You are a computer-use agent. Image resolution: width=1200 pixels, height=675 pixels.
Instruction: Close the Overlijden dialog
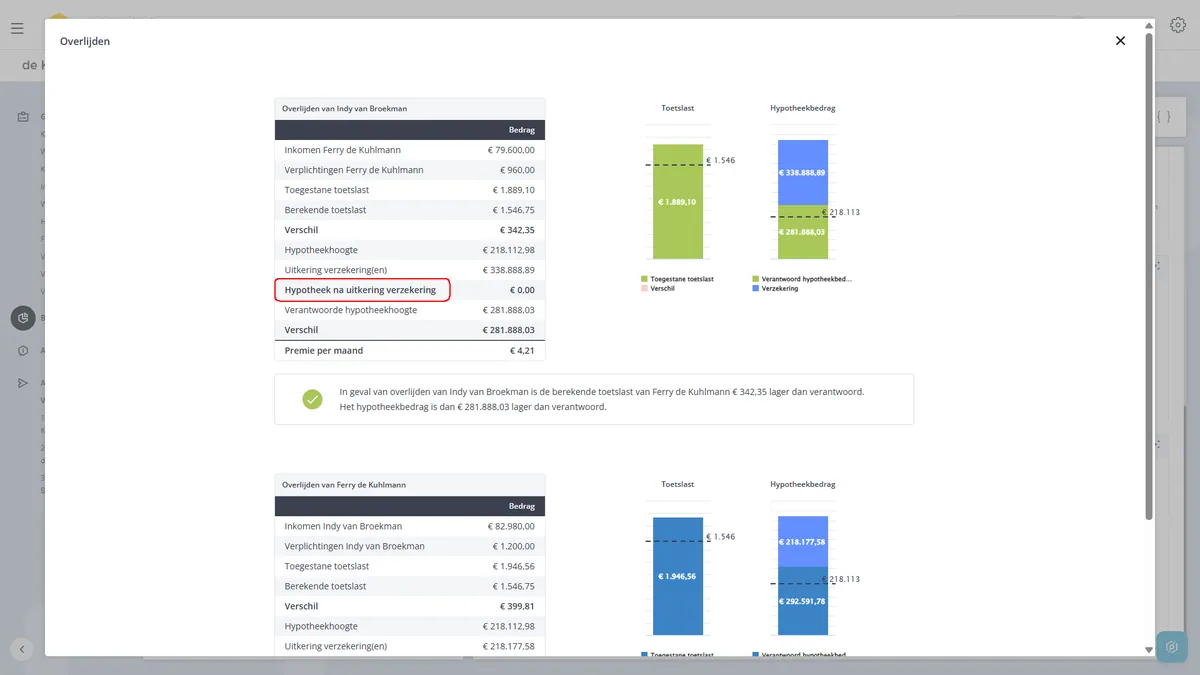1120,41
